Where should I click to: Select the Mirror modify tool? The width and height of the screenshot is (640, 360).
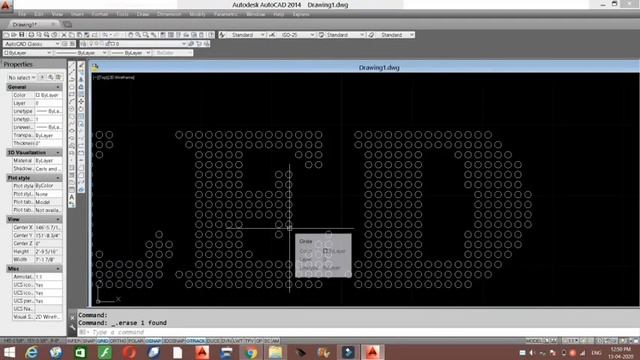click(81, 80)
